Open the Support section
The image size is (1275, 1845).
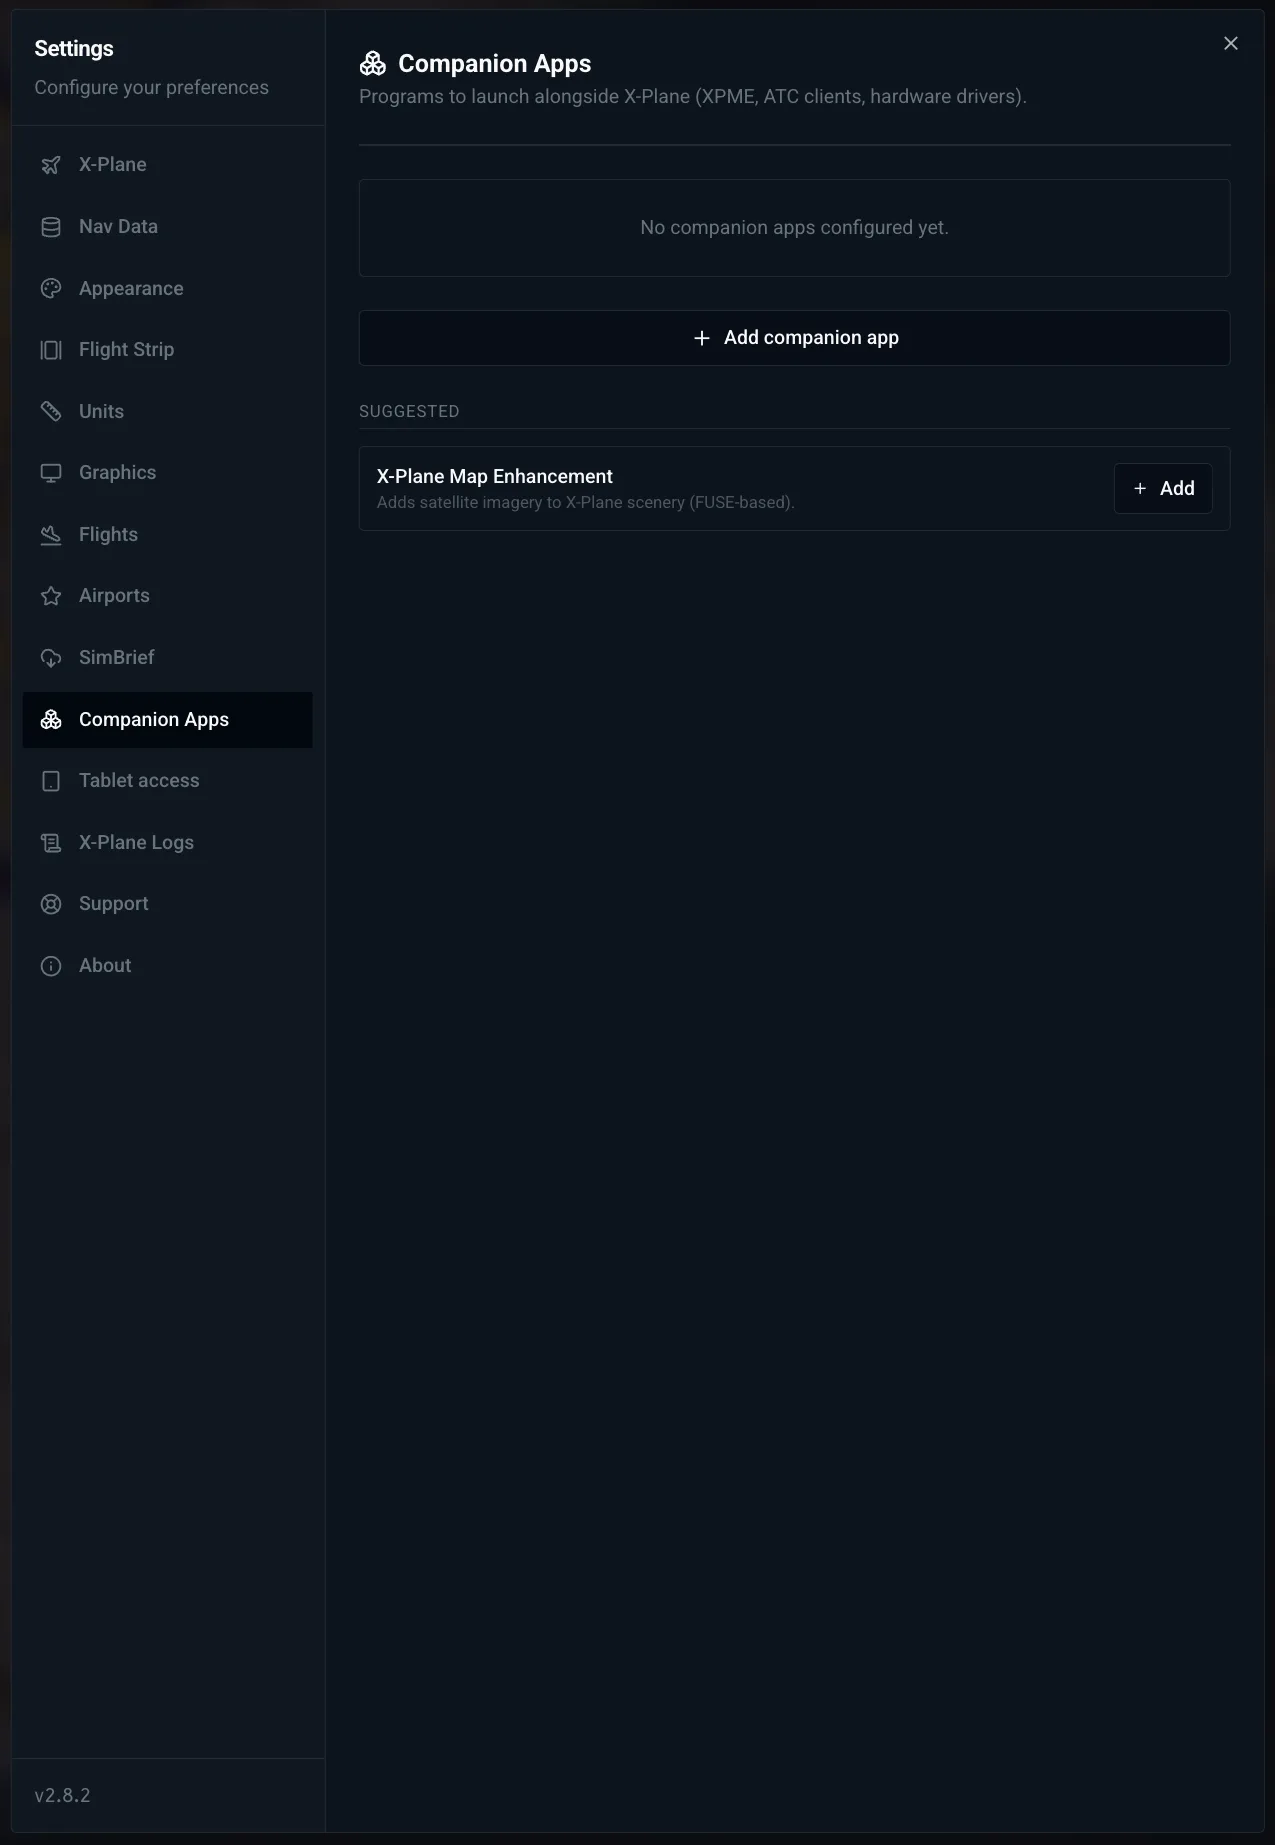pos(168,904)
